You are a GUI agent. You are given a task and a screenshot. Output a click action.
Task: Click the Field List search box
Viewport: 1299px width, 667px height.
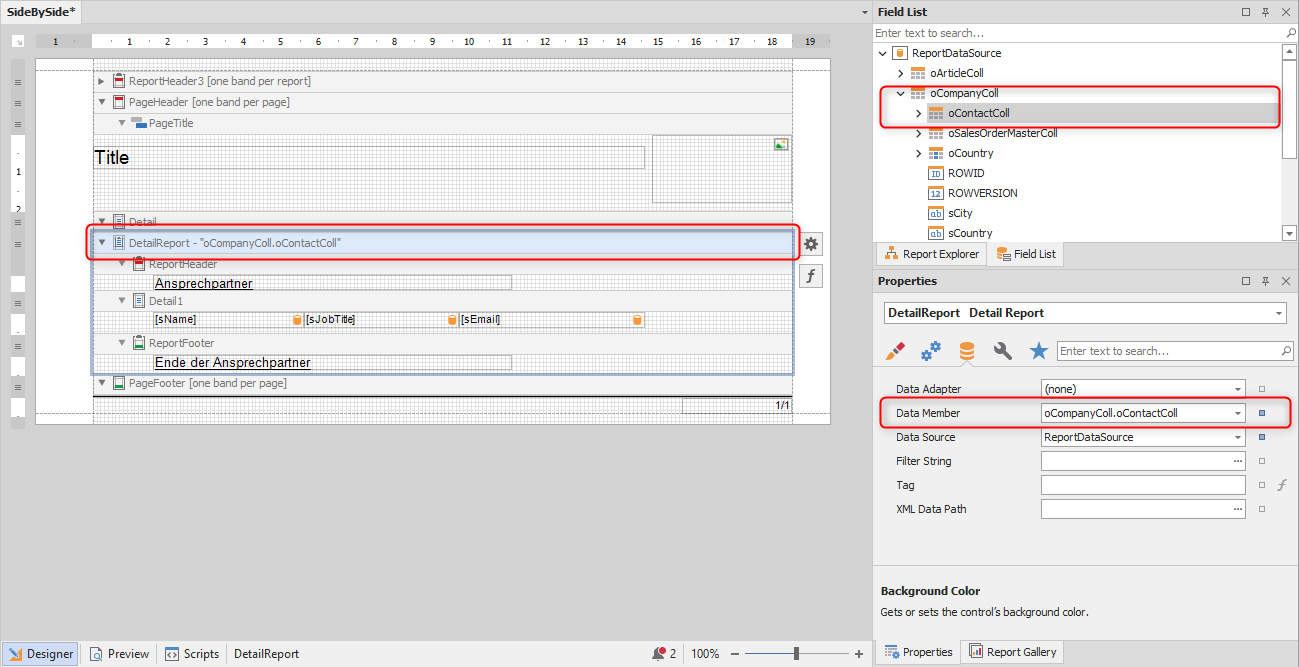tap(1079, 33)
